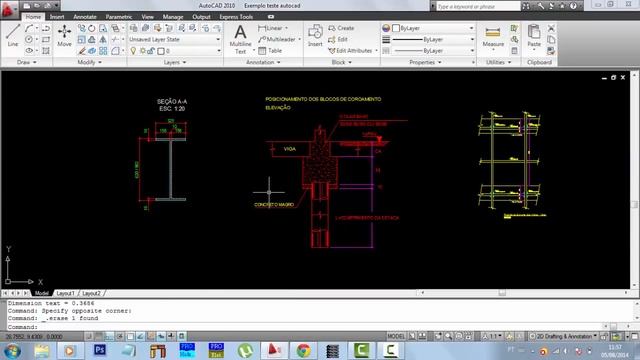Switch to the Insert ribbon tab
Screen dimensions: 640x360
57,17
